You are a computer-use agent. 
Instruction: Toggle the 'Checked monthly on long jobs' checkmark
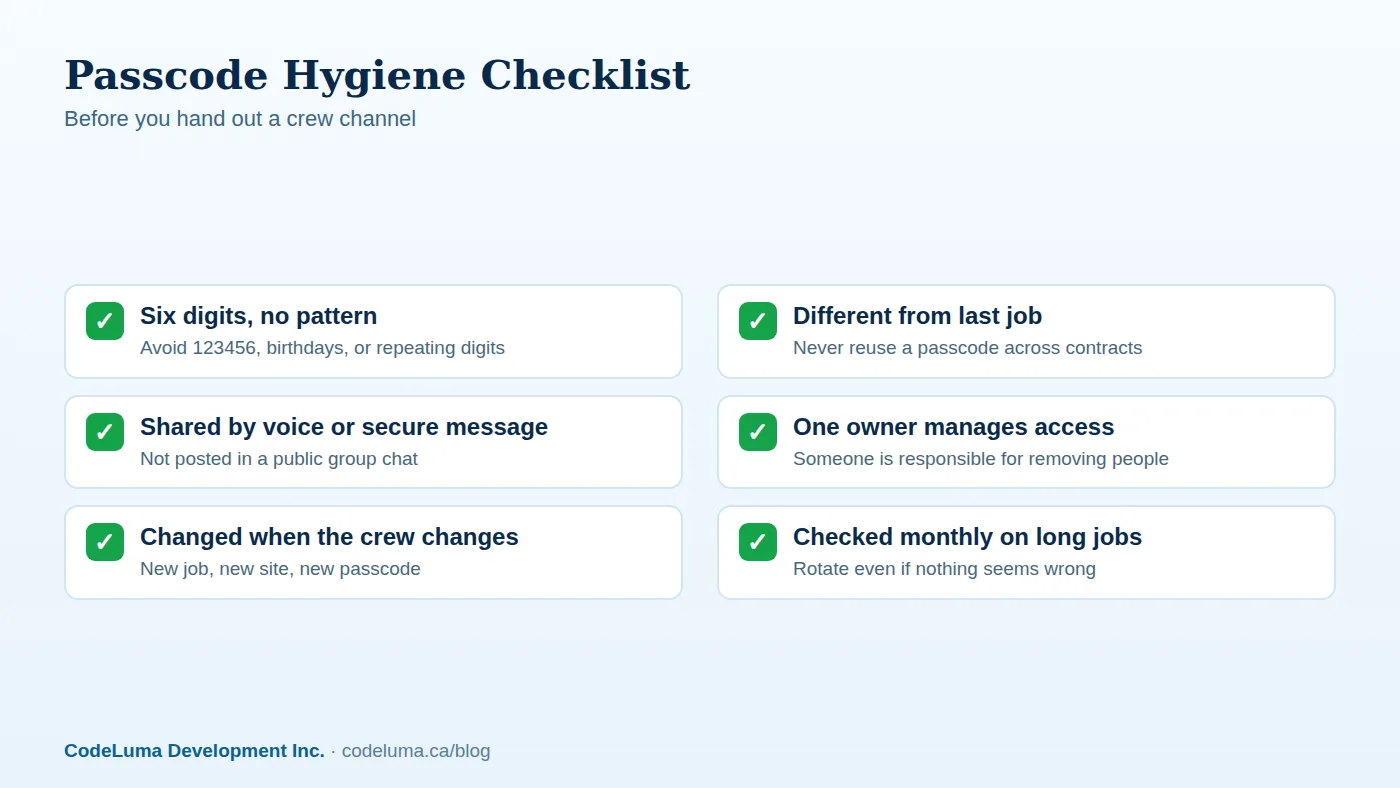pyautogui.click(x=758, y=542)
